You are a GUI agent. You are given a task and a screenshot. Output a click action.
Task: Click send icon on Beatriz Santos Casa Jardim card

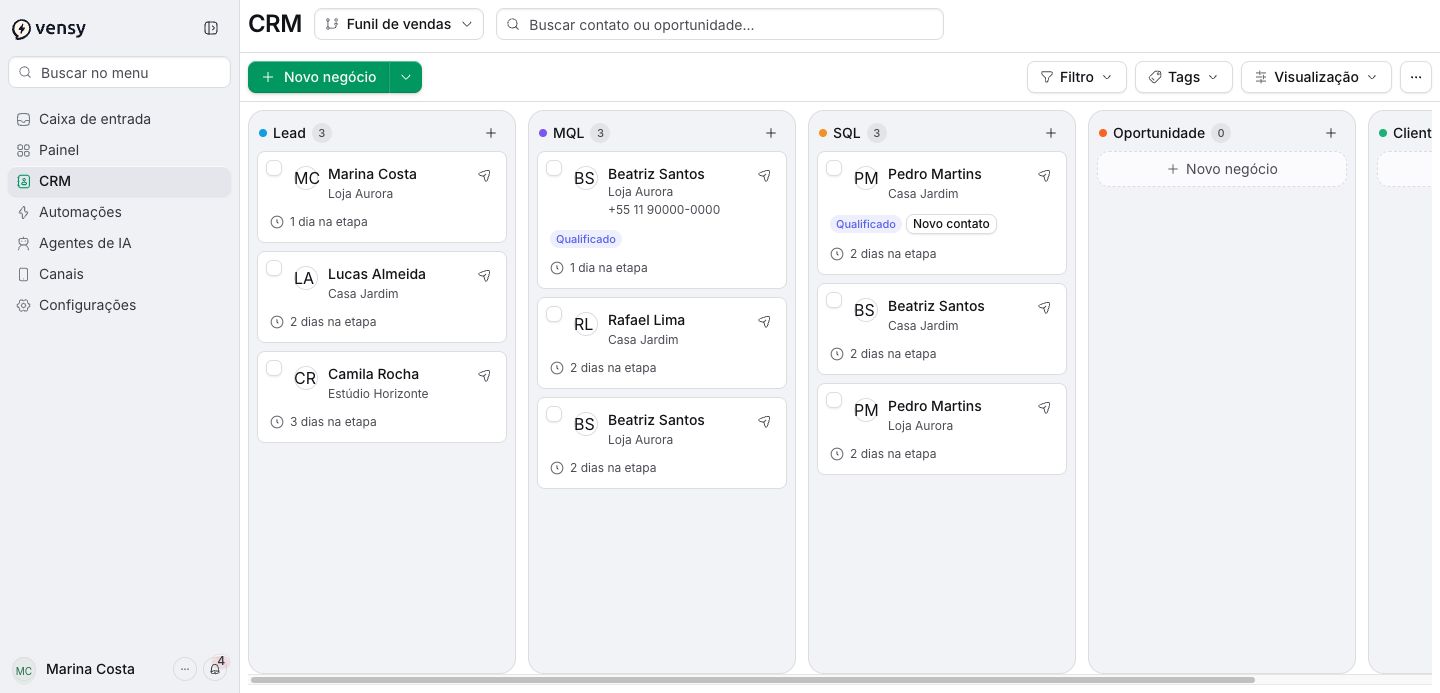pos(1044,307)
